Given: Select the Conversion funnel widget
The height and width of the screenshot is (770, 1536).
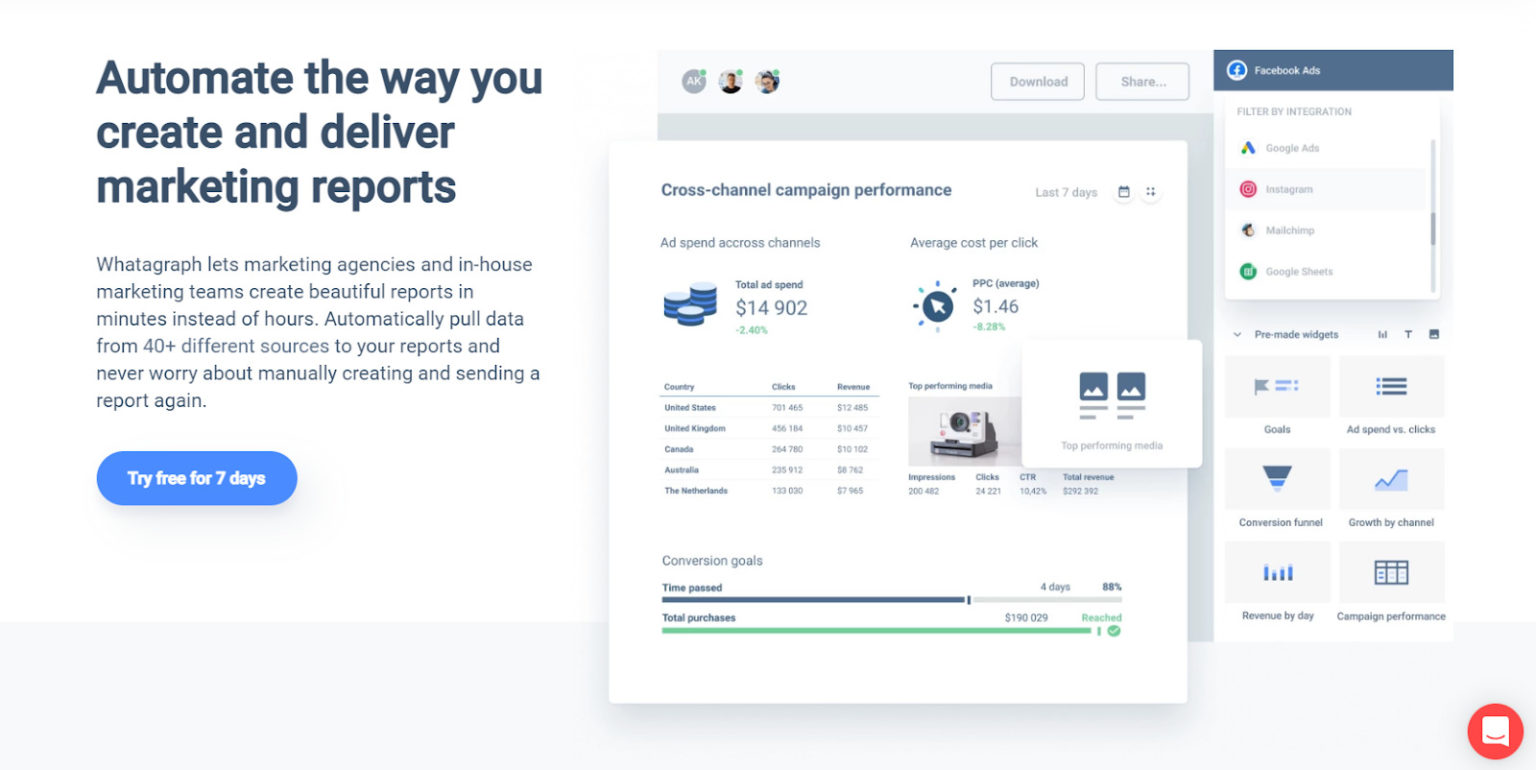Looking at the screenshot, I should point(1277,479).
